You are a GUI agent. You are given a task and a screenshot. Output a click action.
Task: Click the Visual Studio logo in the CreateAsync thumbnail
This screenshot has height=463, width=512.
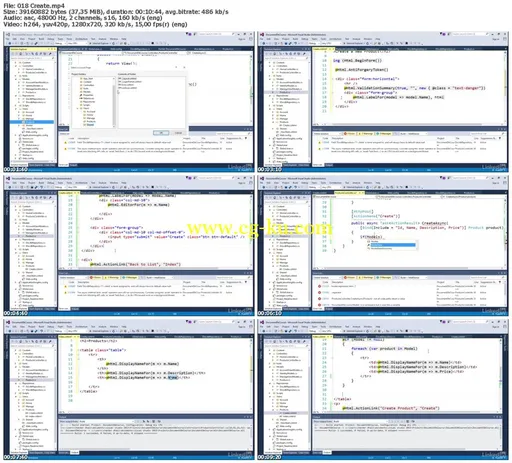click(x=262, y=178)
